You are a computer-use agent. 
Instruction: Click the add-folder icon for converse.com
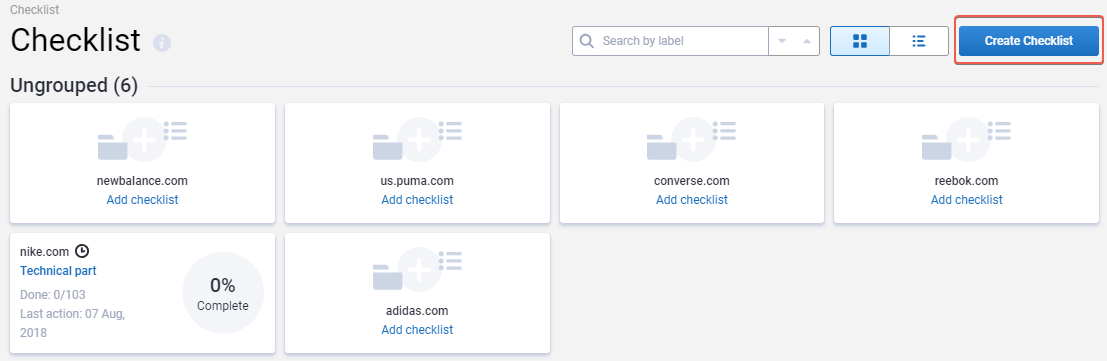[691, 140]
